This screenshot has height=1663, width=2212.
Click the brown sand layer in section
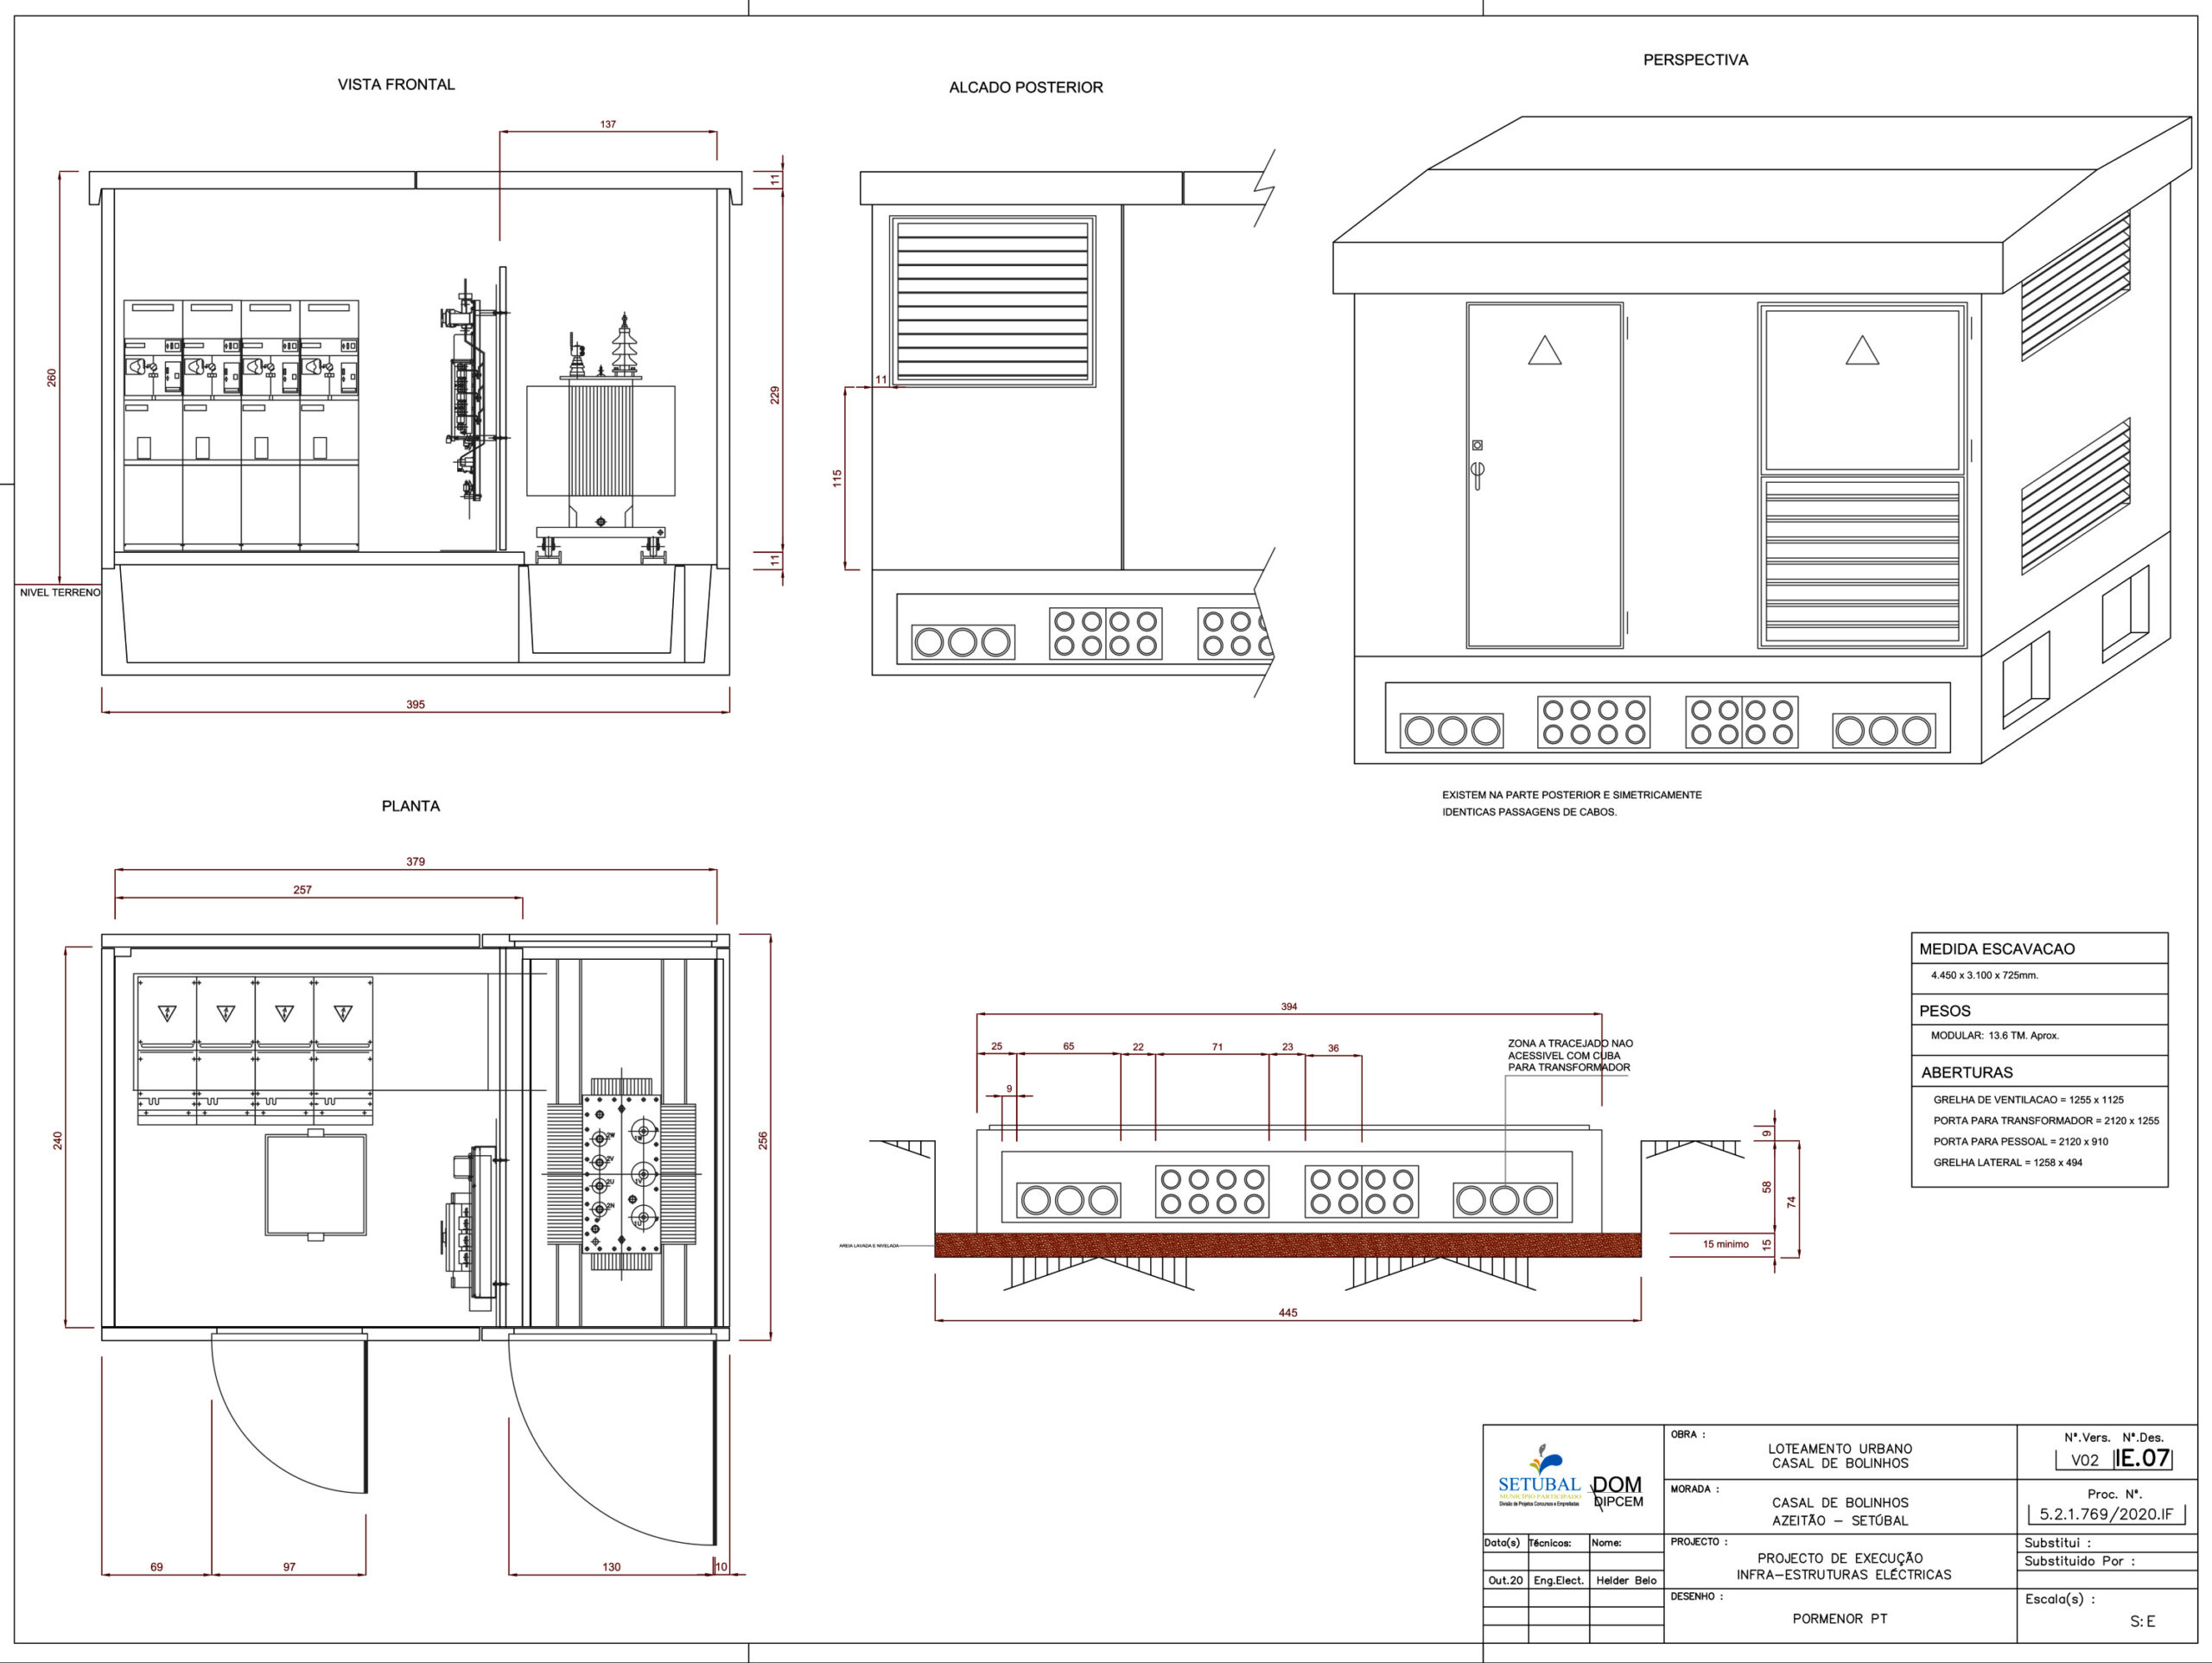[1287, 1245]
